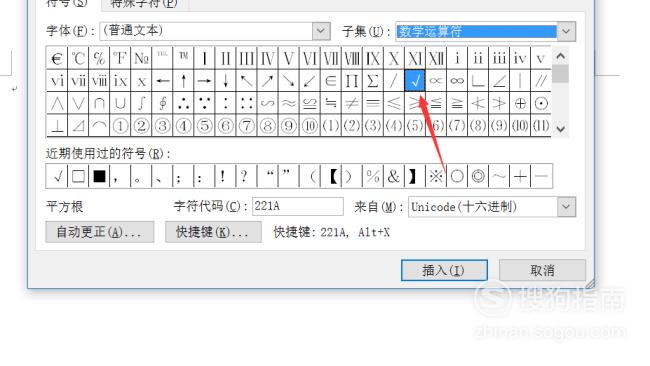Select the contour integral ∮ symbol

pos(162,103)
